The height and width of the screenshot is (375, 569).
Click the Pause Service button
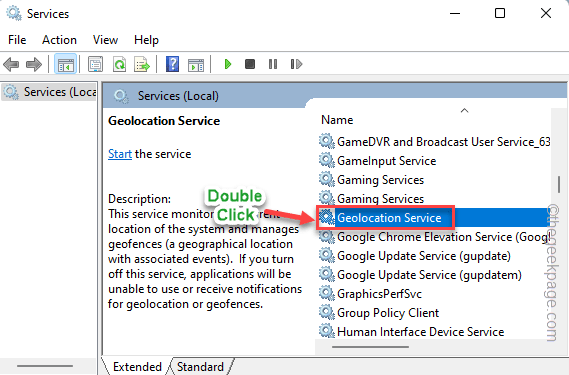coord(273,64)
